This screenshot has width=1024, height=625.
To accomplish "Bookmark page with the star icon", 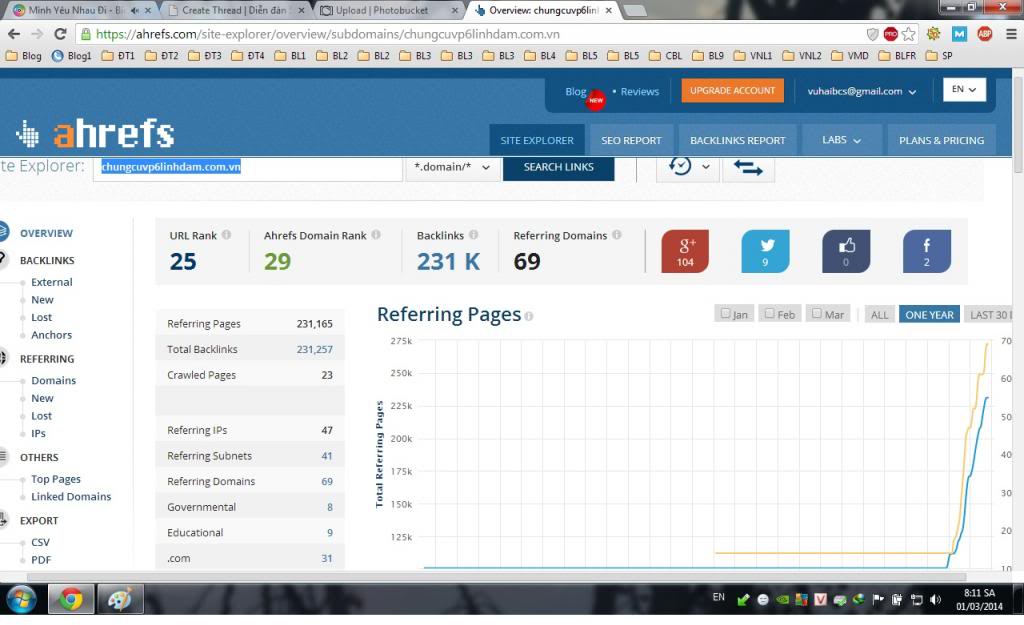I will (x=908, y=34).
